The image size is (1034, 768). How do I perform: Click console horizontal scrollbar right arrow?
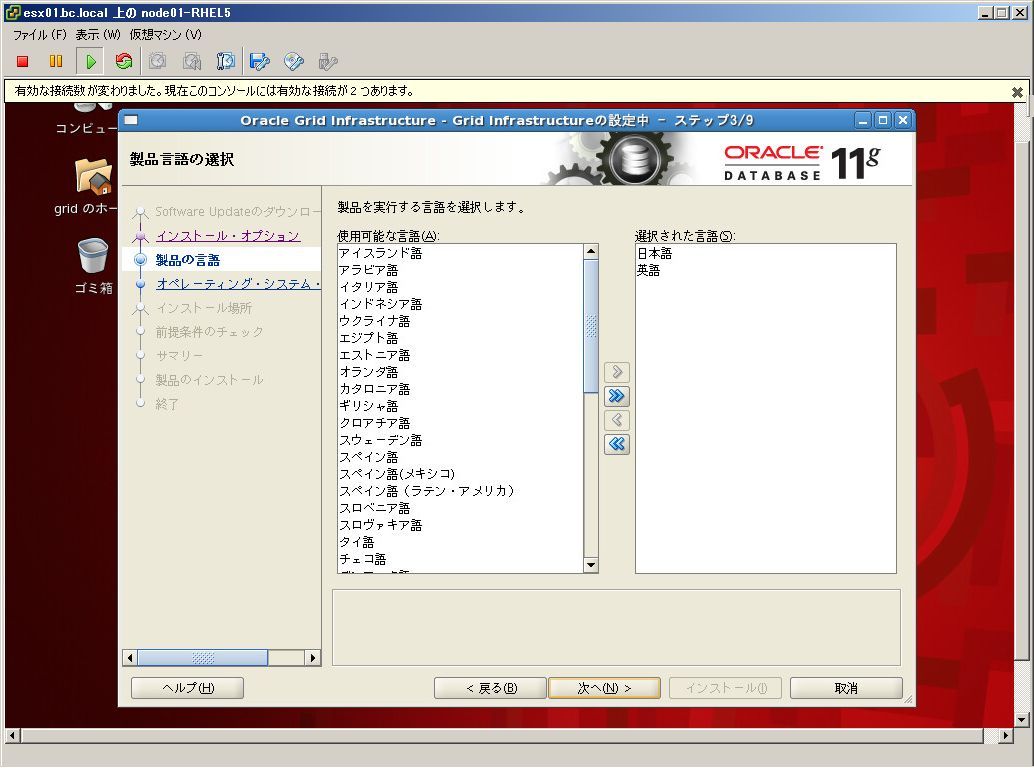tap(1005, 736)
